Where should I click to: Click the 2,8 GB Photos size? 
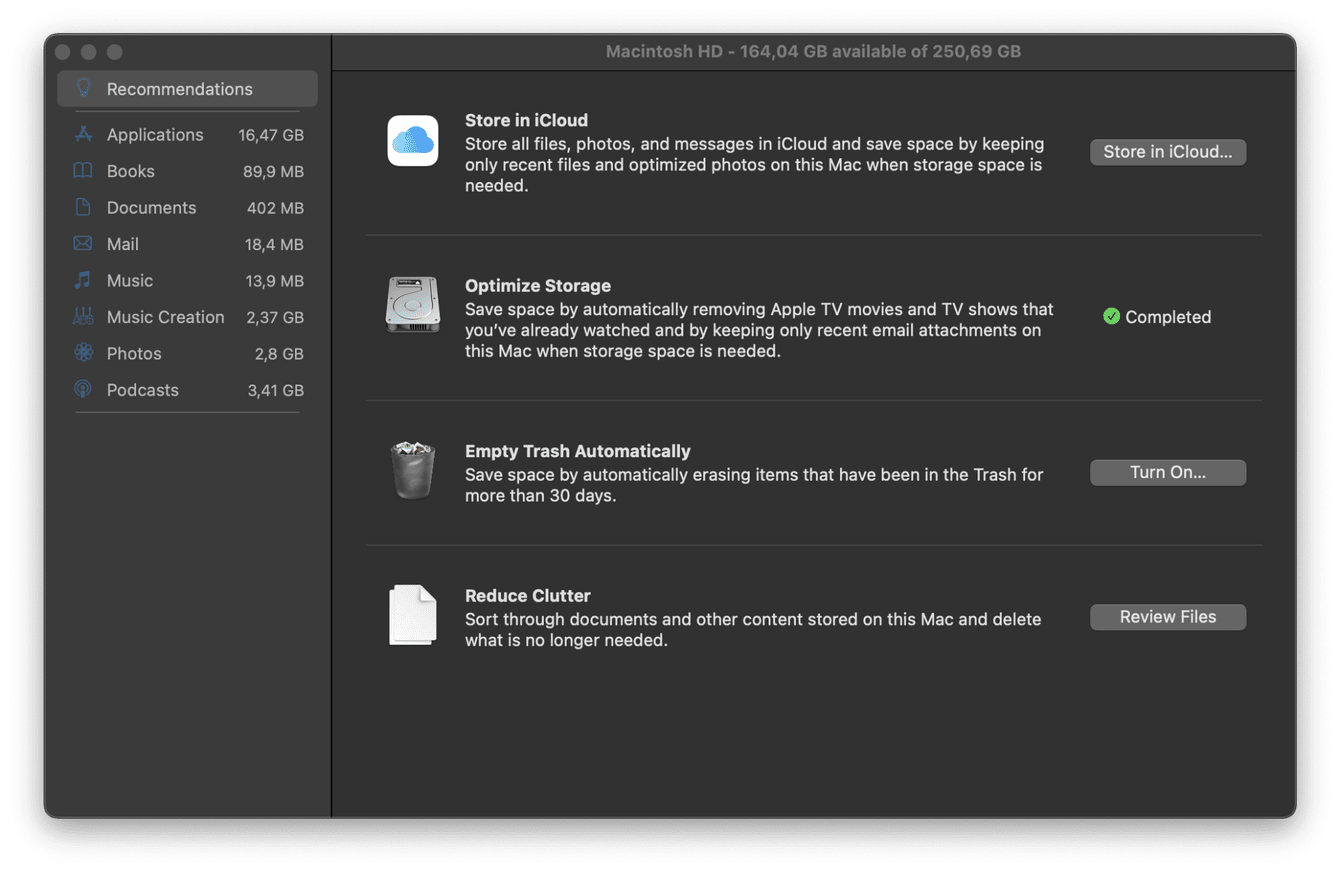point(279,353)
